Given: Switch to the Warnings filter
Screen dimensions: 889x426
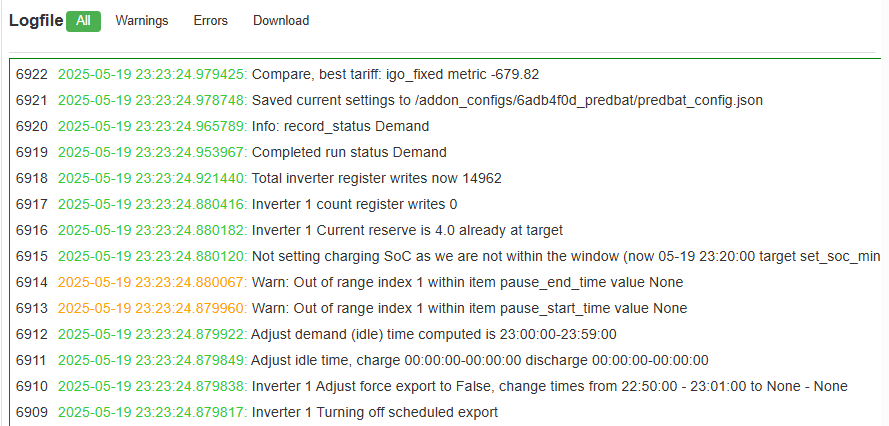Looking at the screenshot, I should coord(142,21).
